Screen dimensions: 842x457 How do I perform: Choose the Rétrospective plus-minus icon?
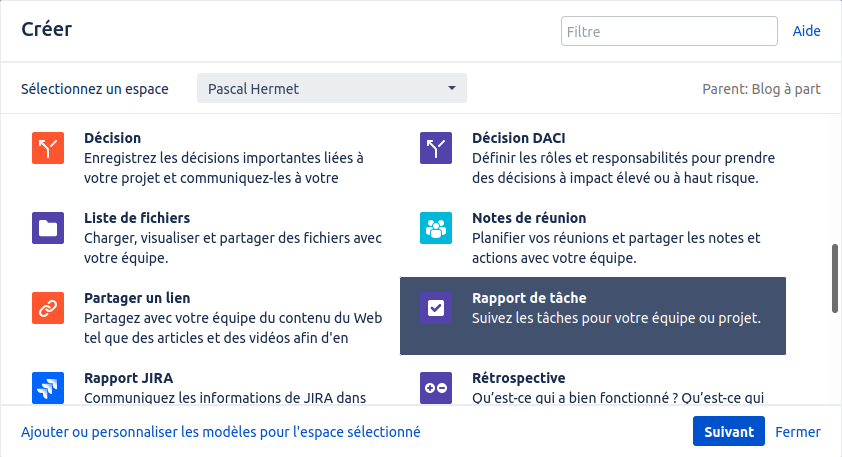(435, 388)
